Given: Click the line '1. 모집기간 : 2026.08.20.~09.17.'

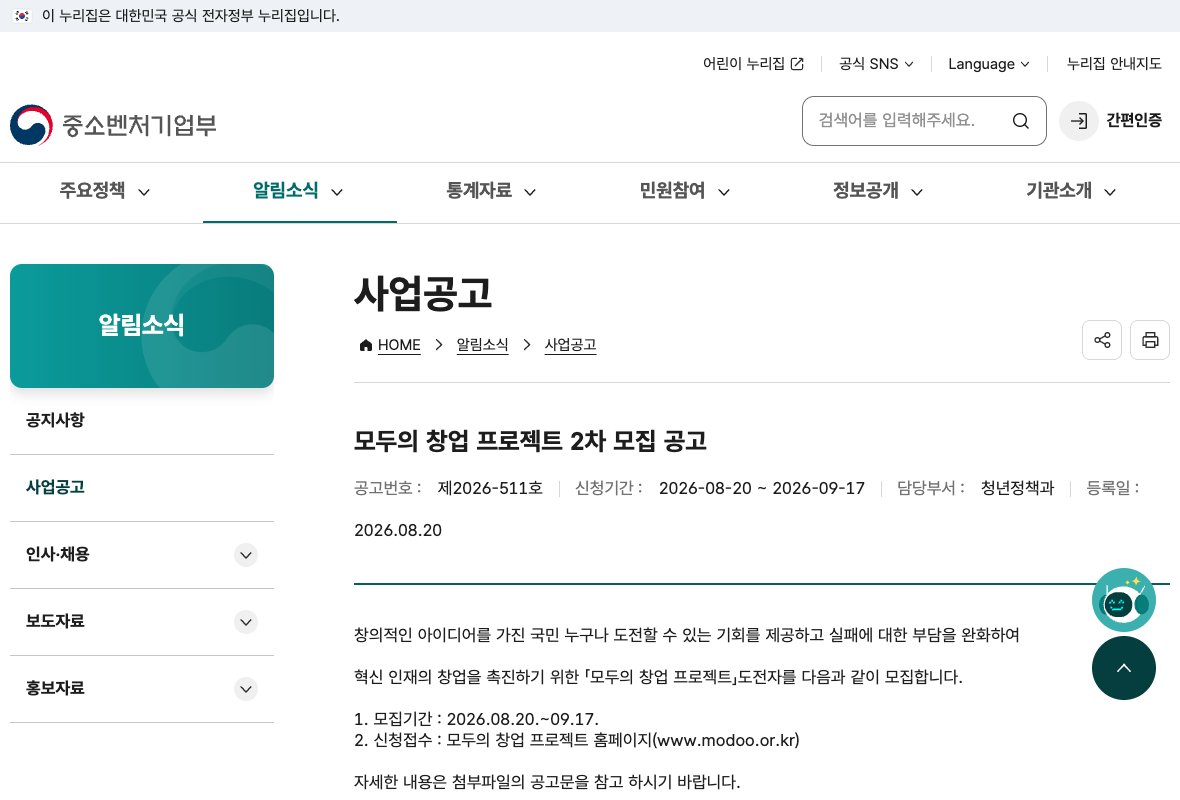Looking at the screenshot, I should (x=476, y=719).
